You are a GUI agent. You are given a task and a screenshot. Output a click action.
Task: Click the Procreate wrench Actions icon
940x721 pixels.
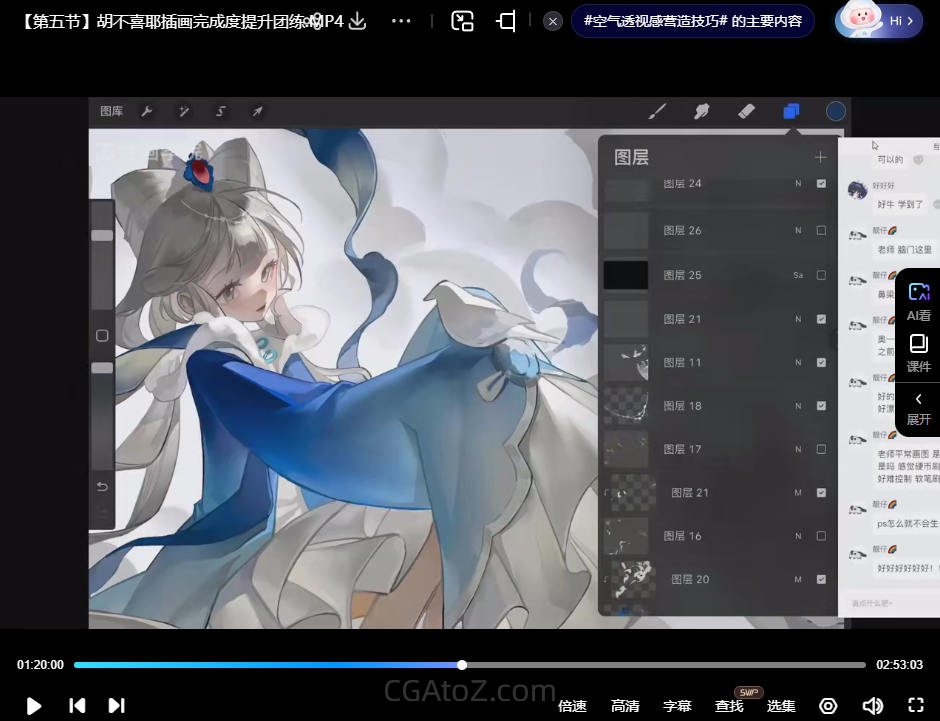pyautogui.click(x=146, y=111)
